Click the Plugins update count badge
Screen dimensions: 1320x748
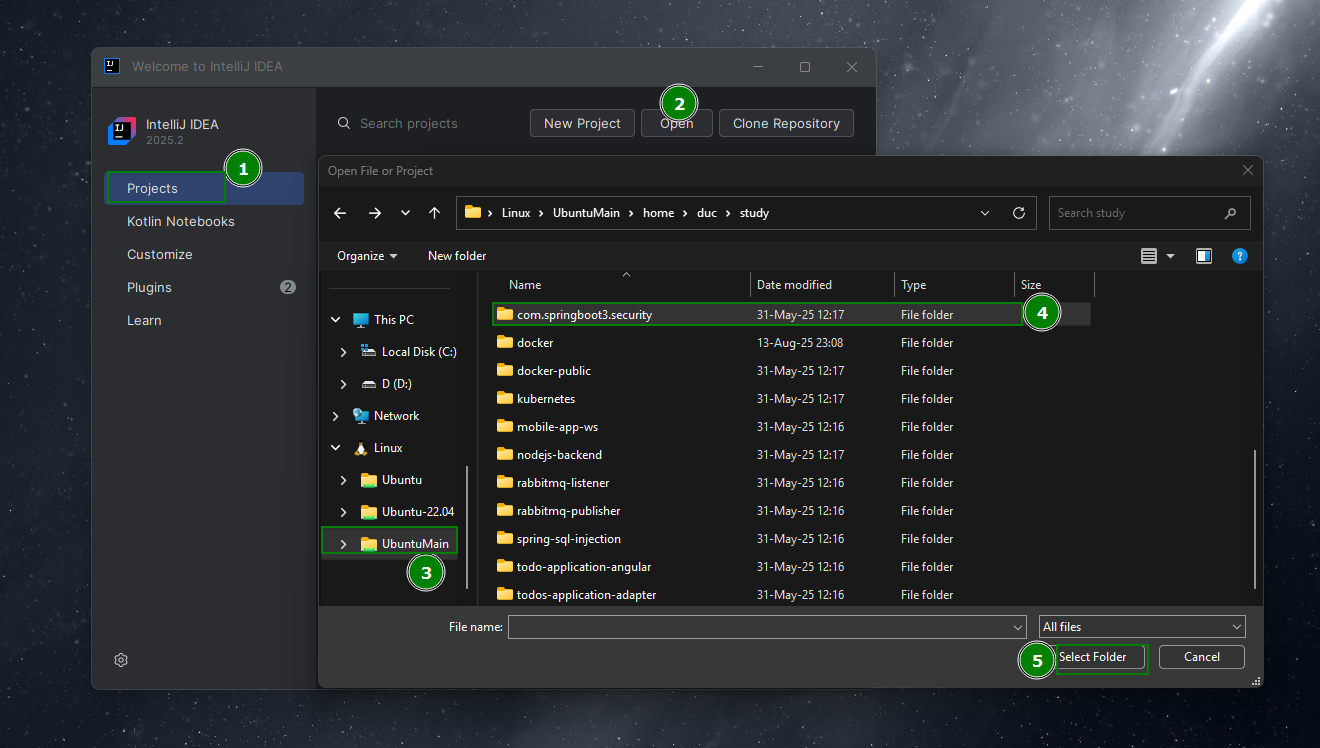(288, 287)
